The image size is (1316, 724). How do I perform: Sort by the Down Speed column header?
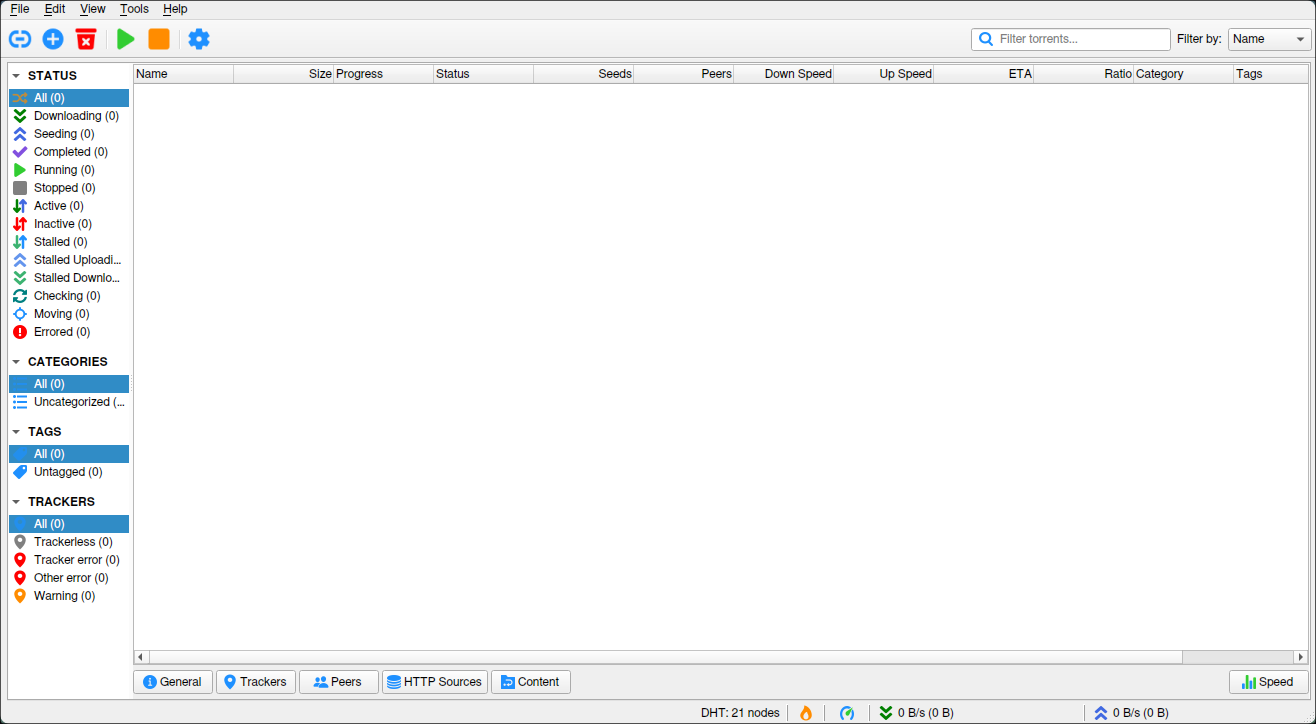[784, 74]
